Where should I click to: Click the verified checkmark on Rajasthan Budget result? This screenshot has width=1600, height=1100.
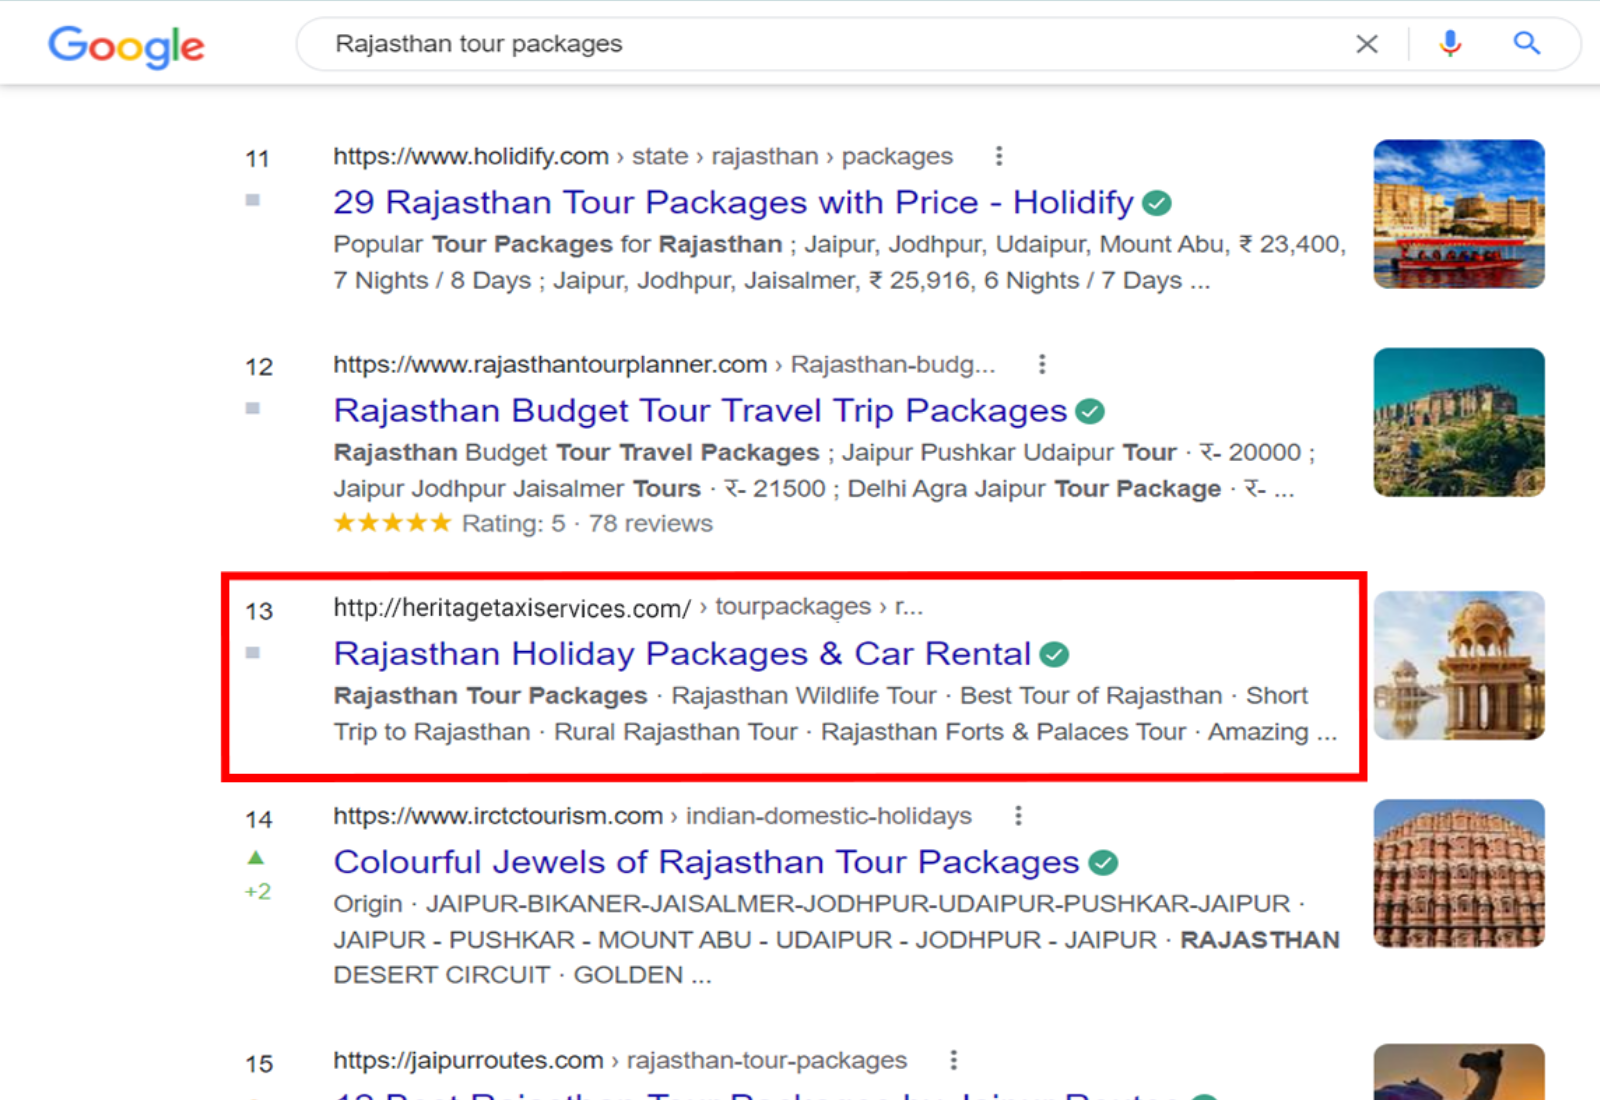tap(1090, 410)
